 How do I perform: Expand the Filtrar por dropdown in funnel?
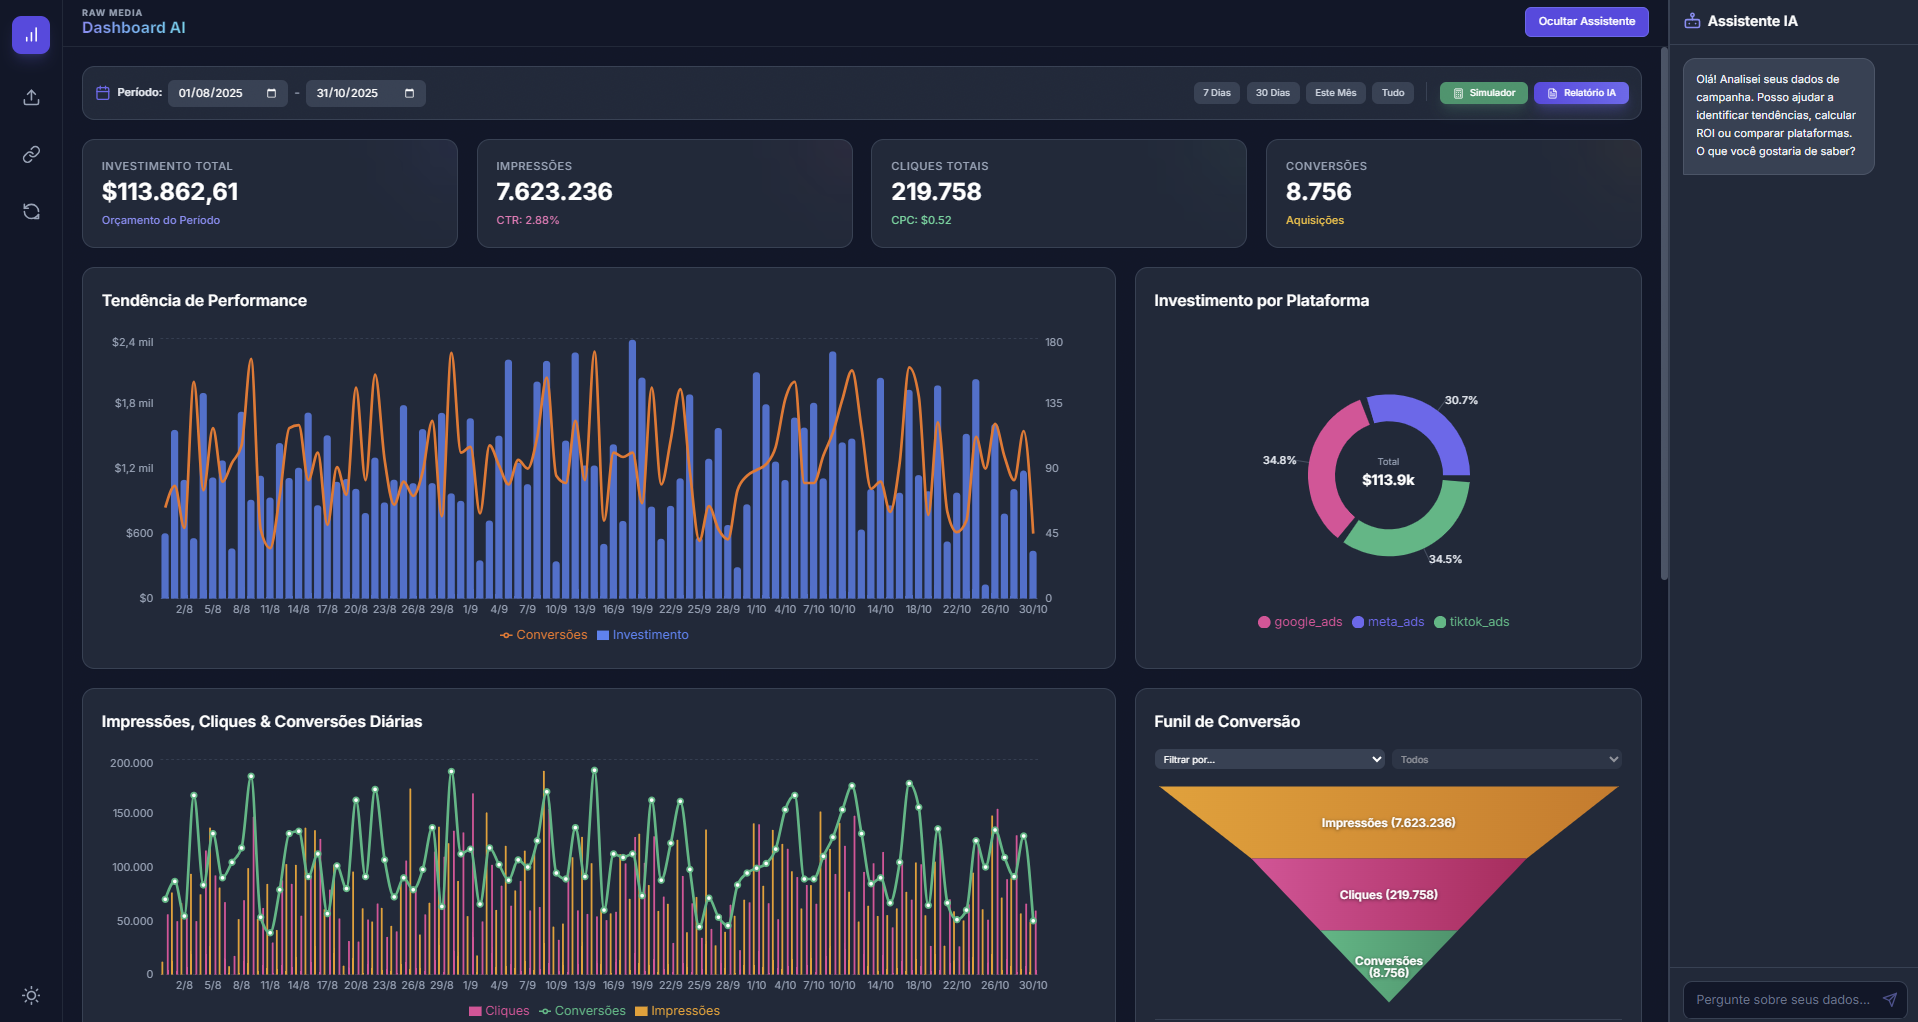tap(1269, 759)
